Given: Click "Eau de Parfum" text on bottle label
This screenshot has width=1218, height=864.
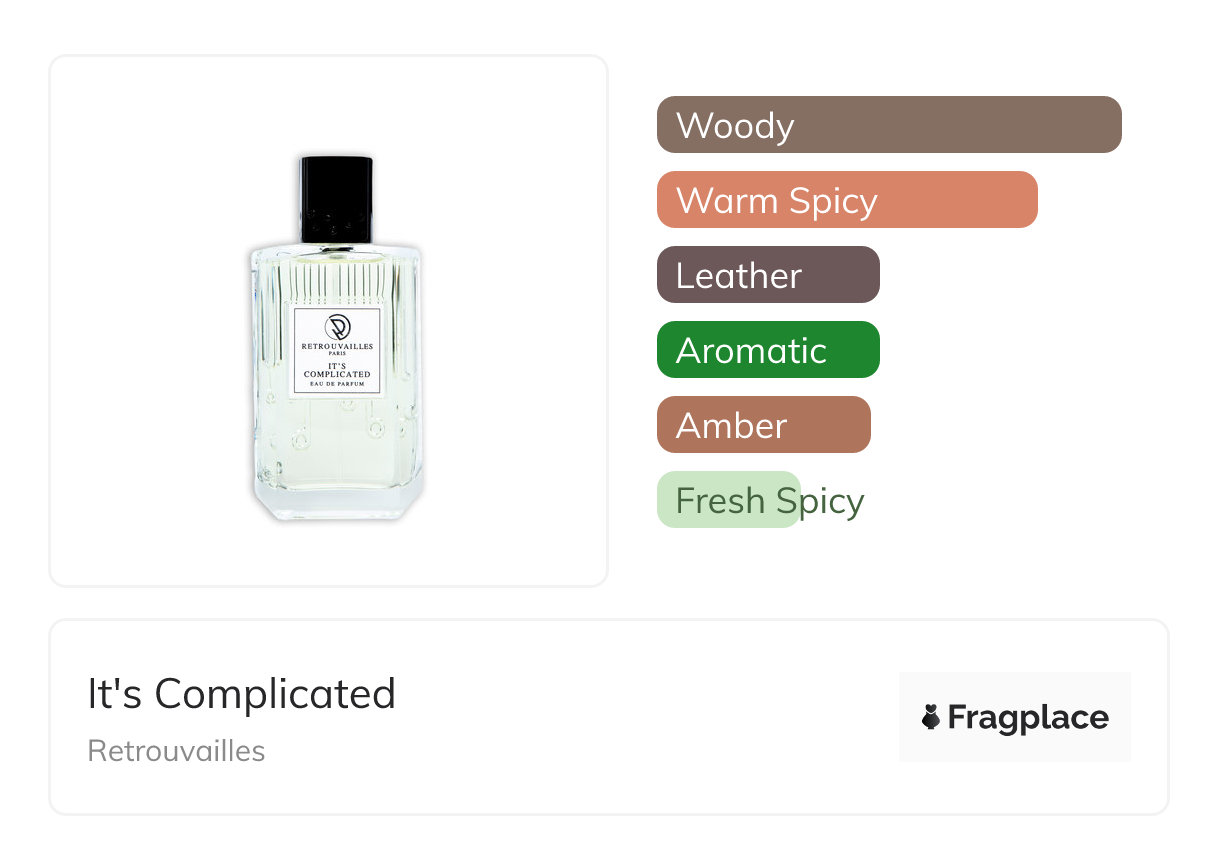Looking at the screenshot, I should [337, 384].
